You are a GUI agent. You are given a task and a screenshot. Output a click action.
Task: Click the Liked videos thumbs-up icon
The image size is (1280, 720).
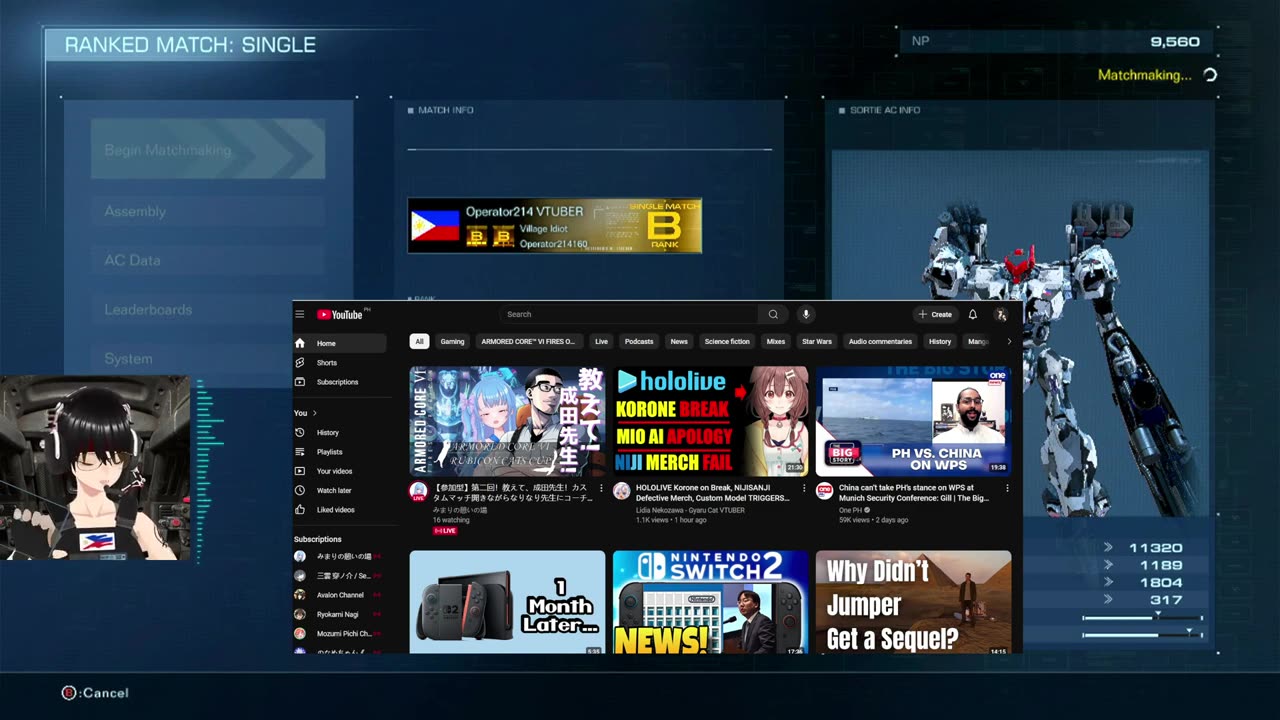point(300,509)
